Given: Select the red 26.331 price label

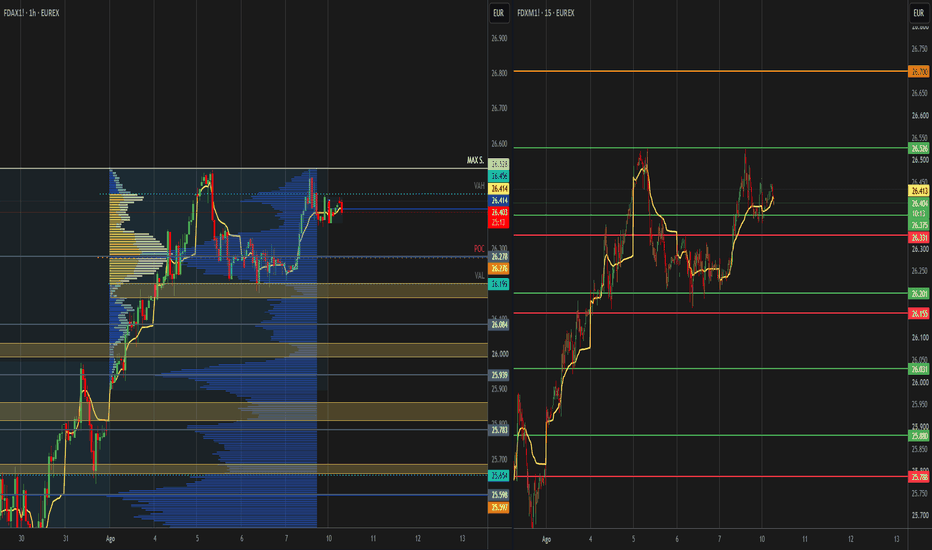Looking at the screenshot, I should click(x=919, y=238).
